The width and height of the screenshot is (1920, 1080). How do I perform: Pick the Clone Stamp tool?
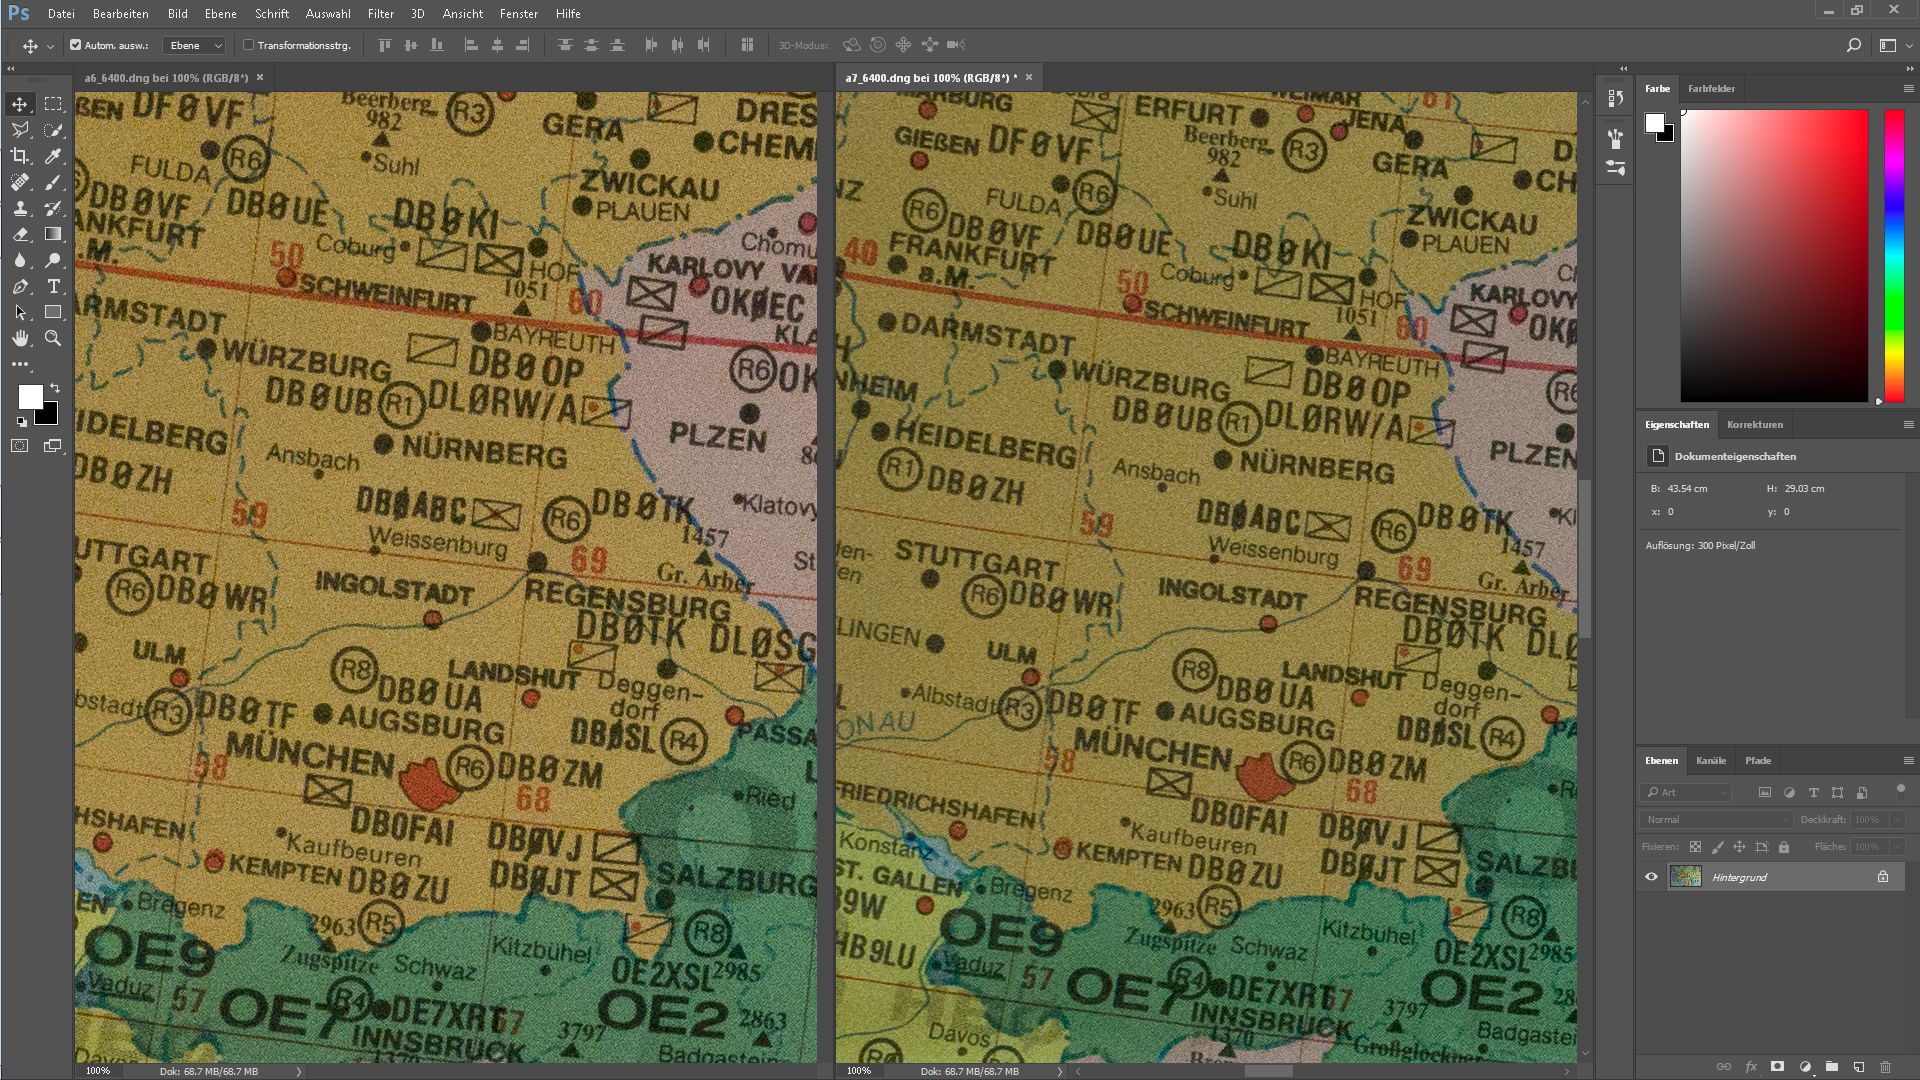[20, 208]
